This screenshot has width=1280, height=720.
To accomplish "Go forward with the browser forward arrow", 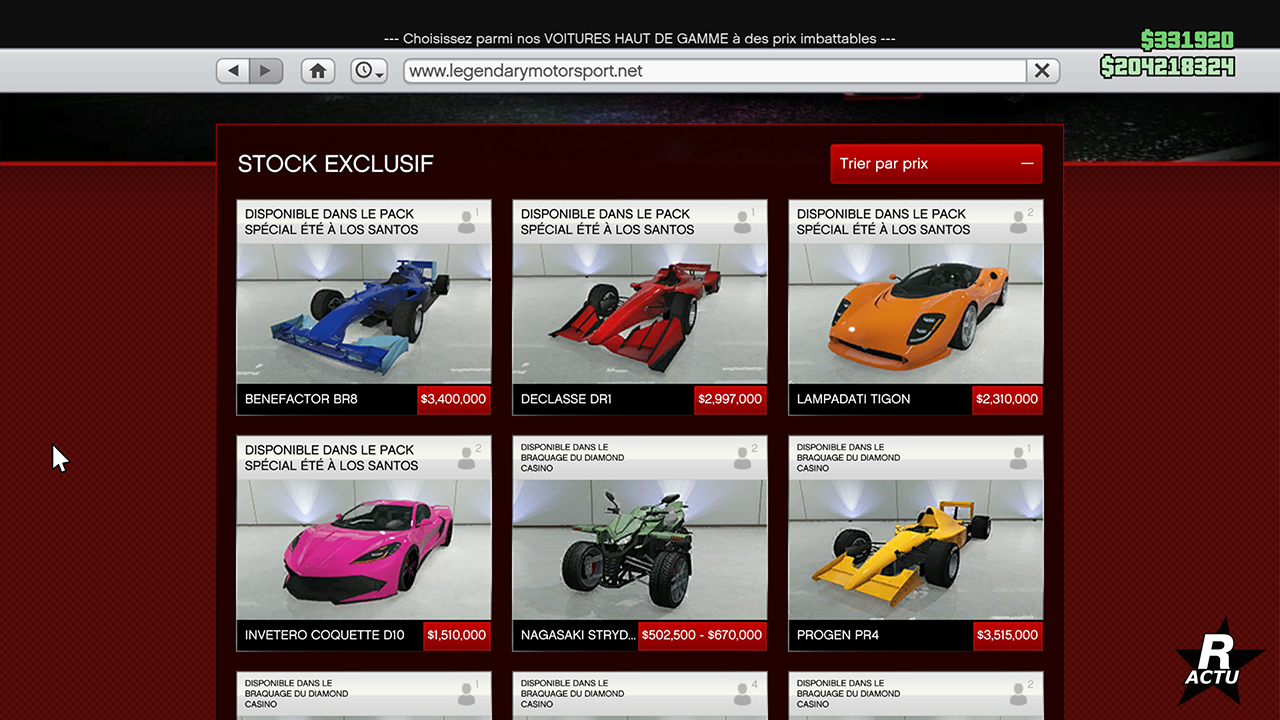I will coord(266,71).
